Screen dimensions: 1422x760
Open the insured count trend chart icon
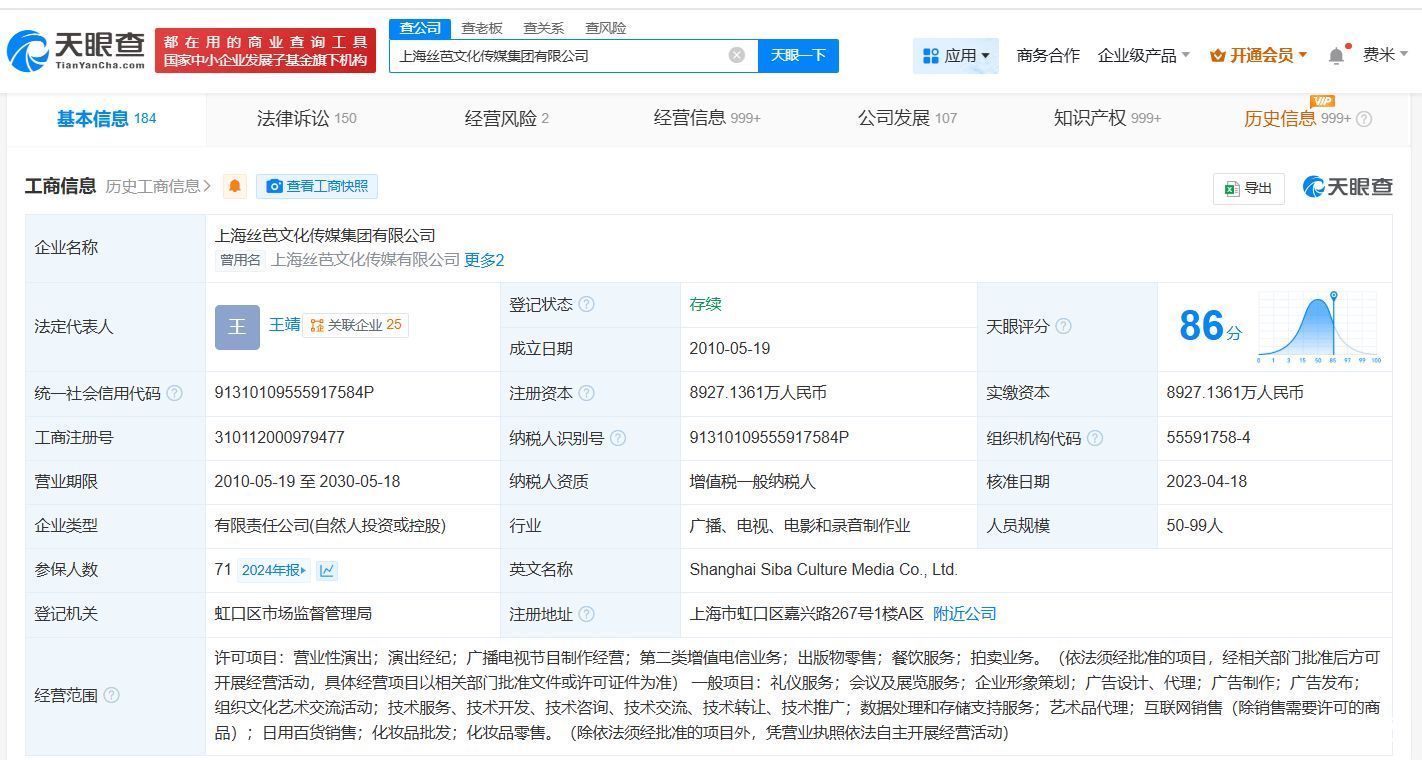tap(327, 570)
